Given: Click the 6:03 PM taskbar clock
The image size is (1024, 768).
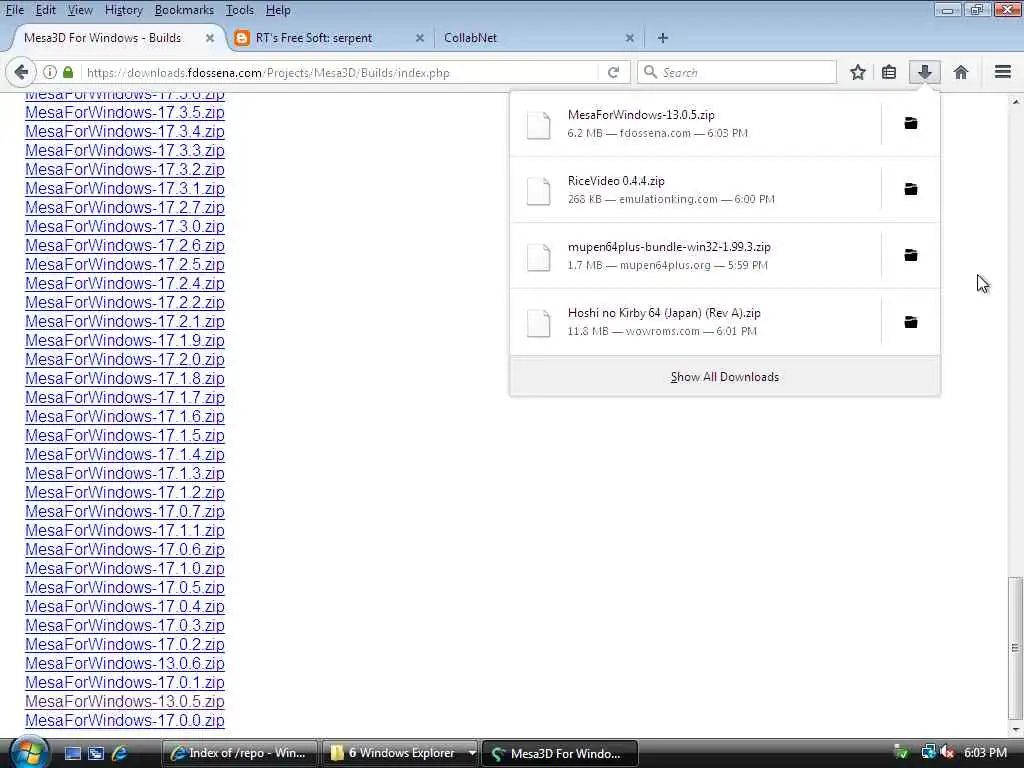Looking at the screenshot, I should [x=985, y=752].
